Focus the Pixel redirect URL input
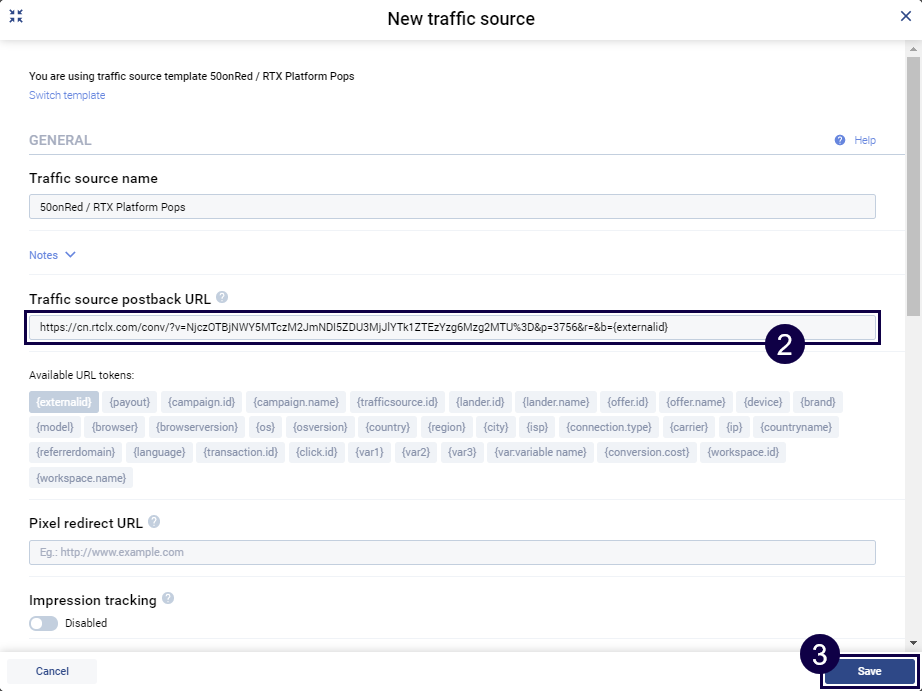The image size is (922, 691). [x=452, y=552]
